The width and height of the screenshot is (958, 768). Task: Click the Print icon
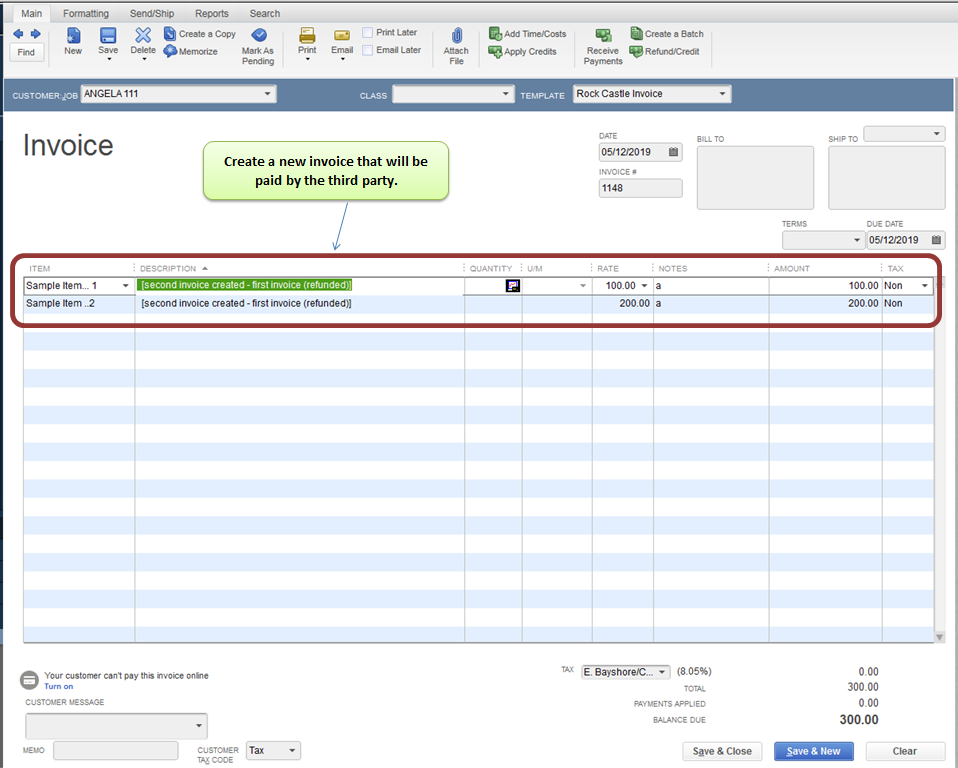(x=307, y=35)
